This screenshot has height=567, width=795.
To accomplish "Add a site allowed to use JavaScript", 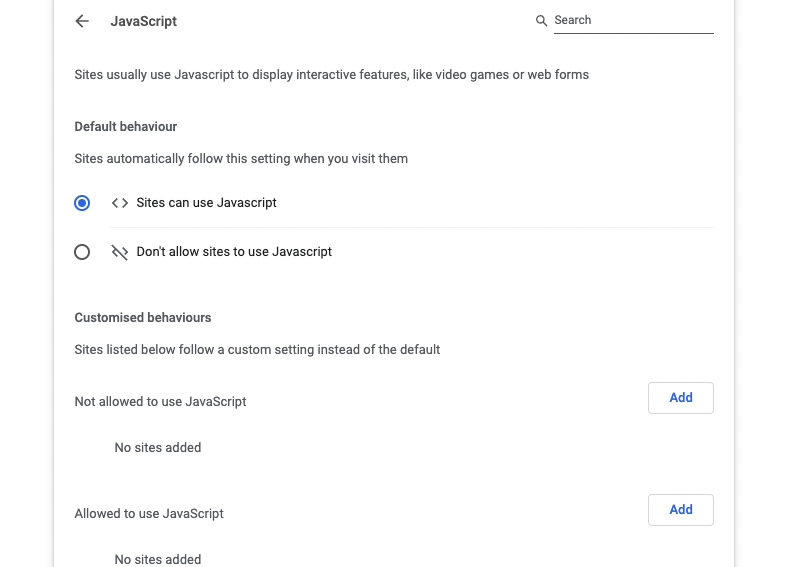I will pos(680,510).
